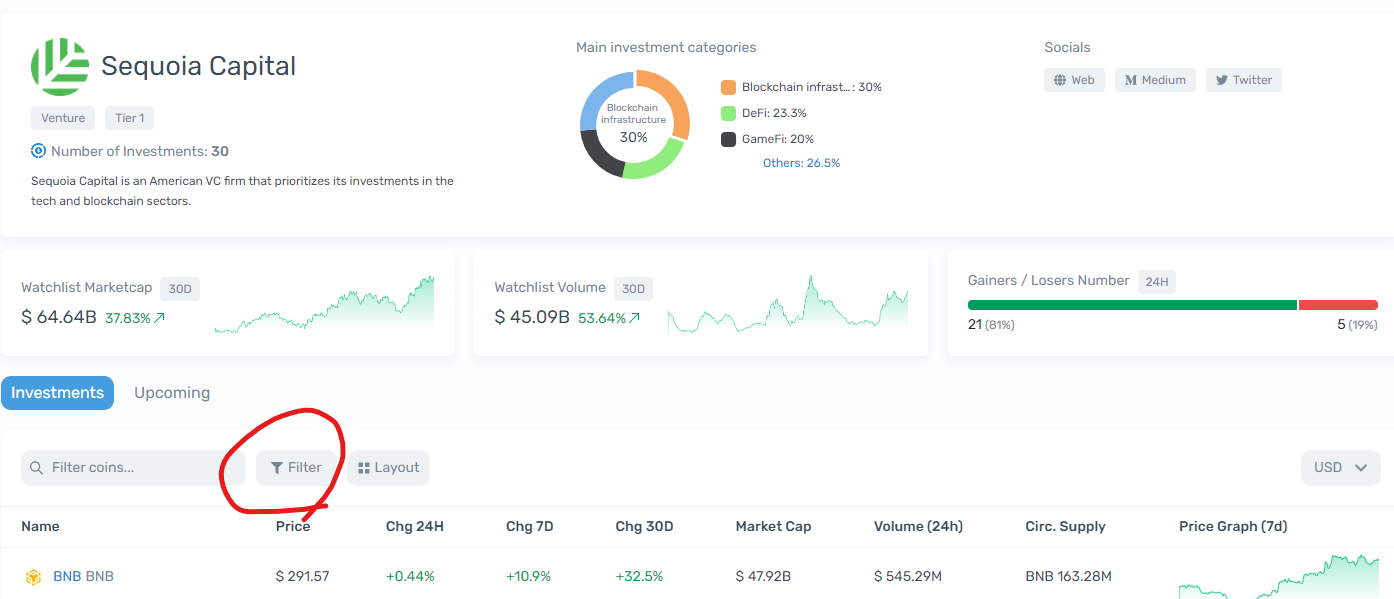Click the Sequoia Capital green logo
The height and width of the screenshot is (599, 1394).
click(61, 66)
